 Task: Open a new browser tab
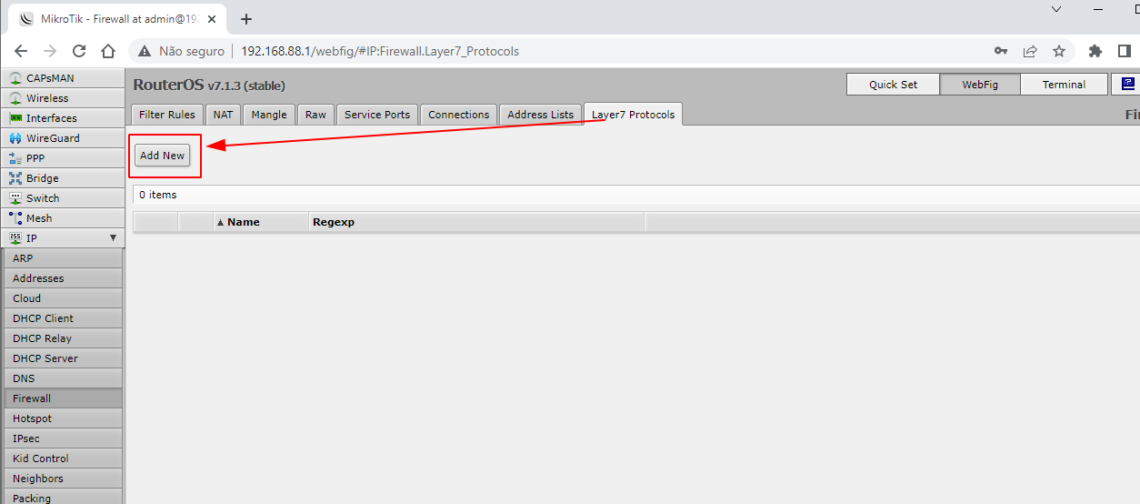(246, 19)
